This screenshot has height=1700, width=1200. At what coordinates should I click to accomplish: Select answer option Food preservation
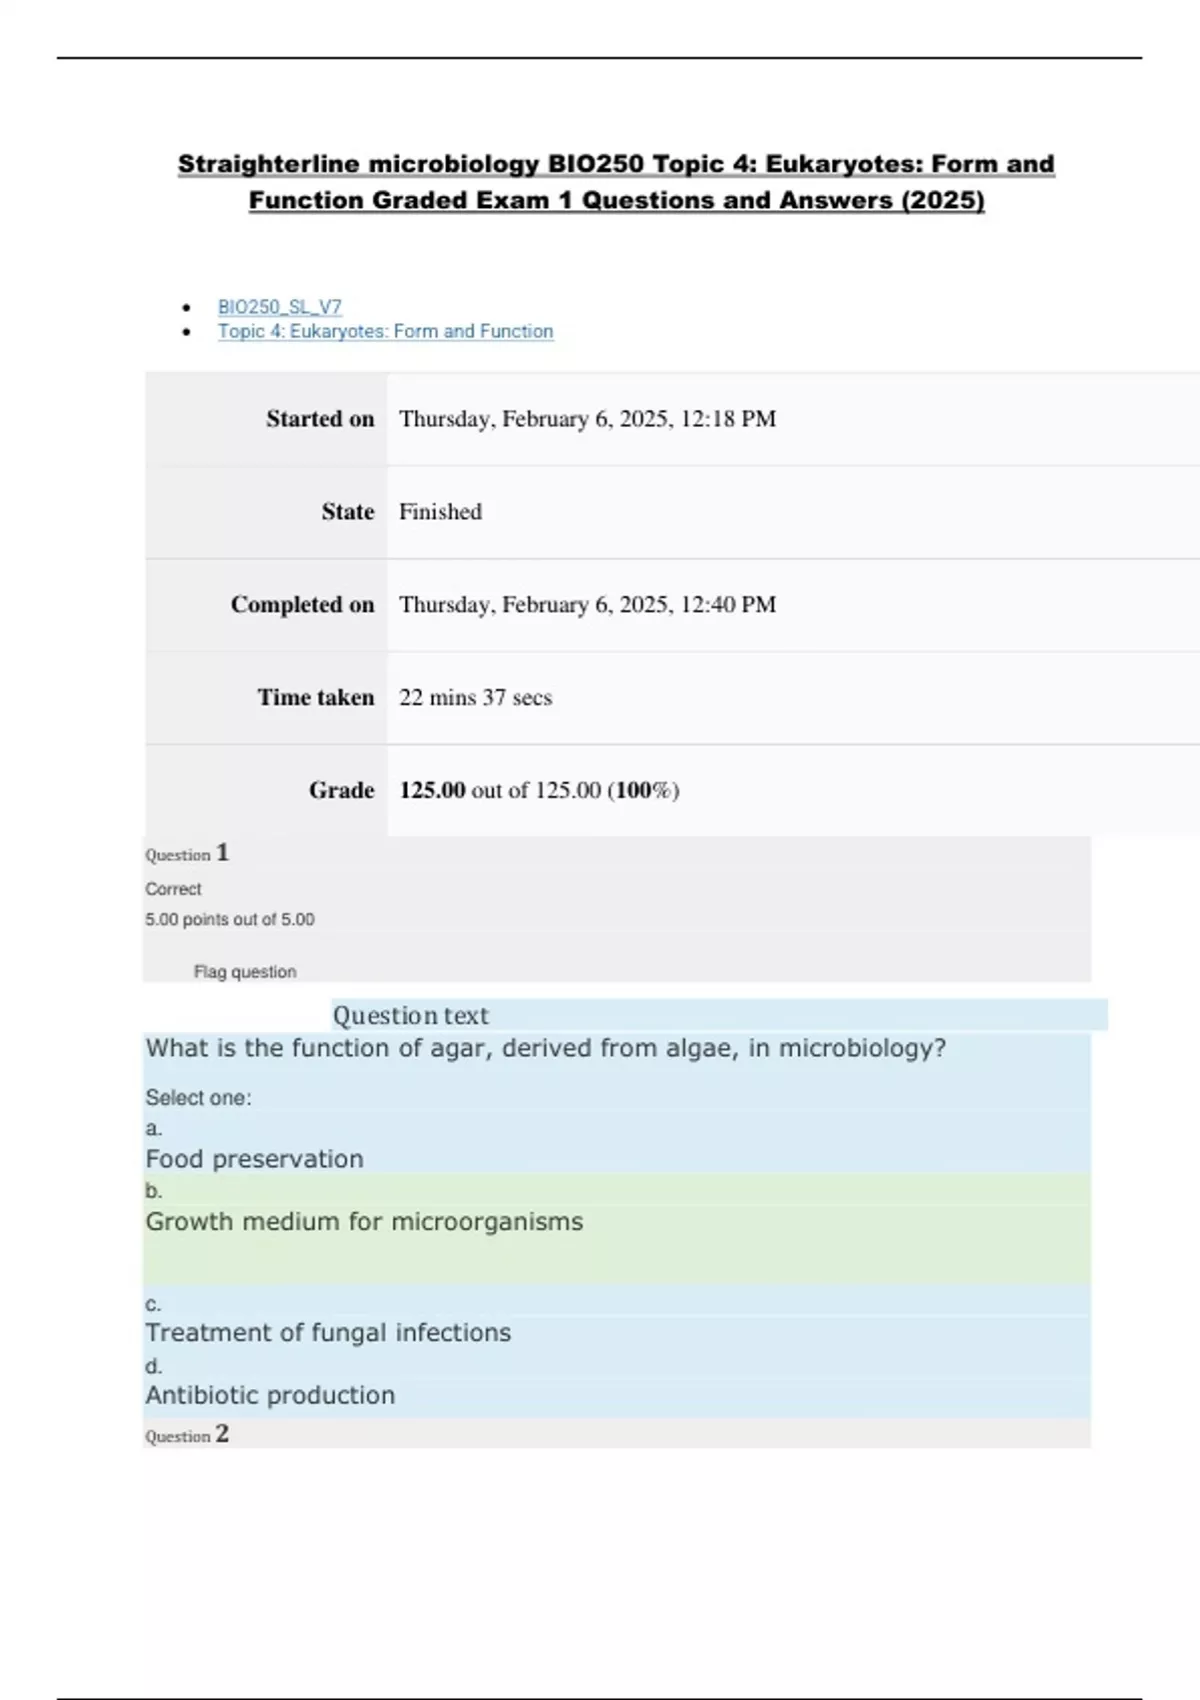[x=254, y=1159]
